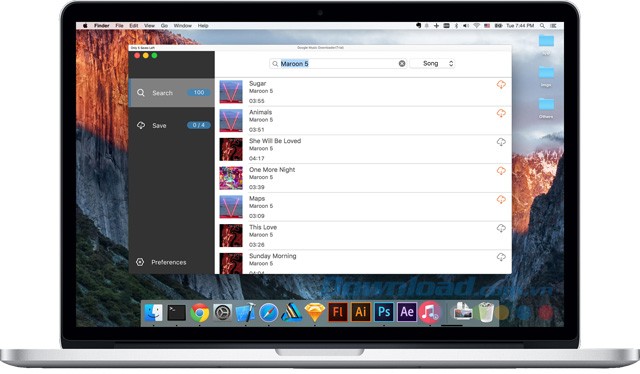Click the magnifier icon inside search field
Viewport: 640px width, 374px height.
275,64
